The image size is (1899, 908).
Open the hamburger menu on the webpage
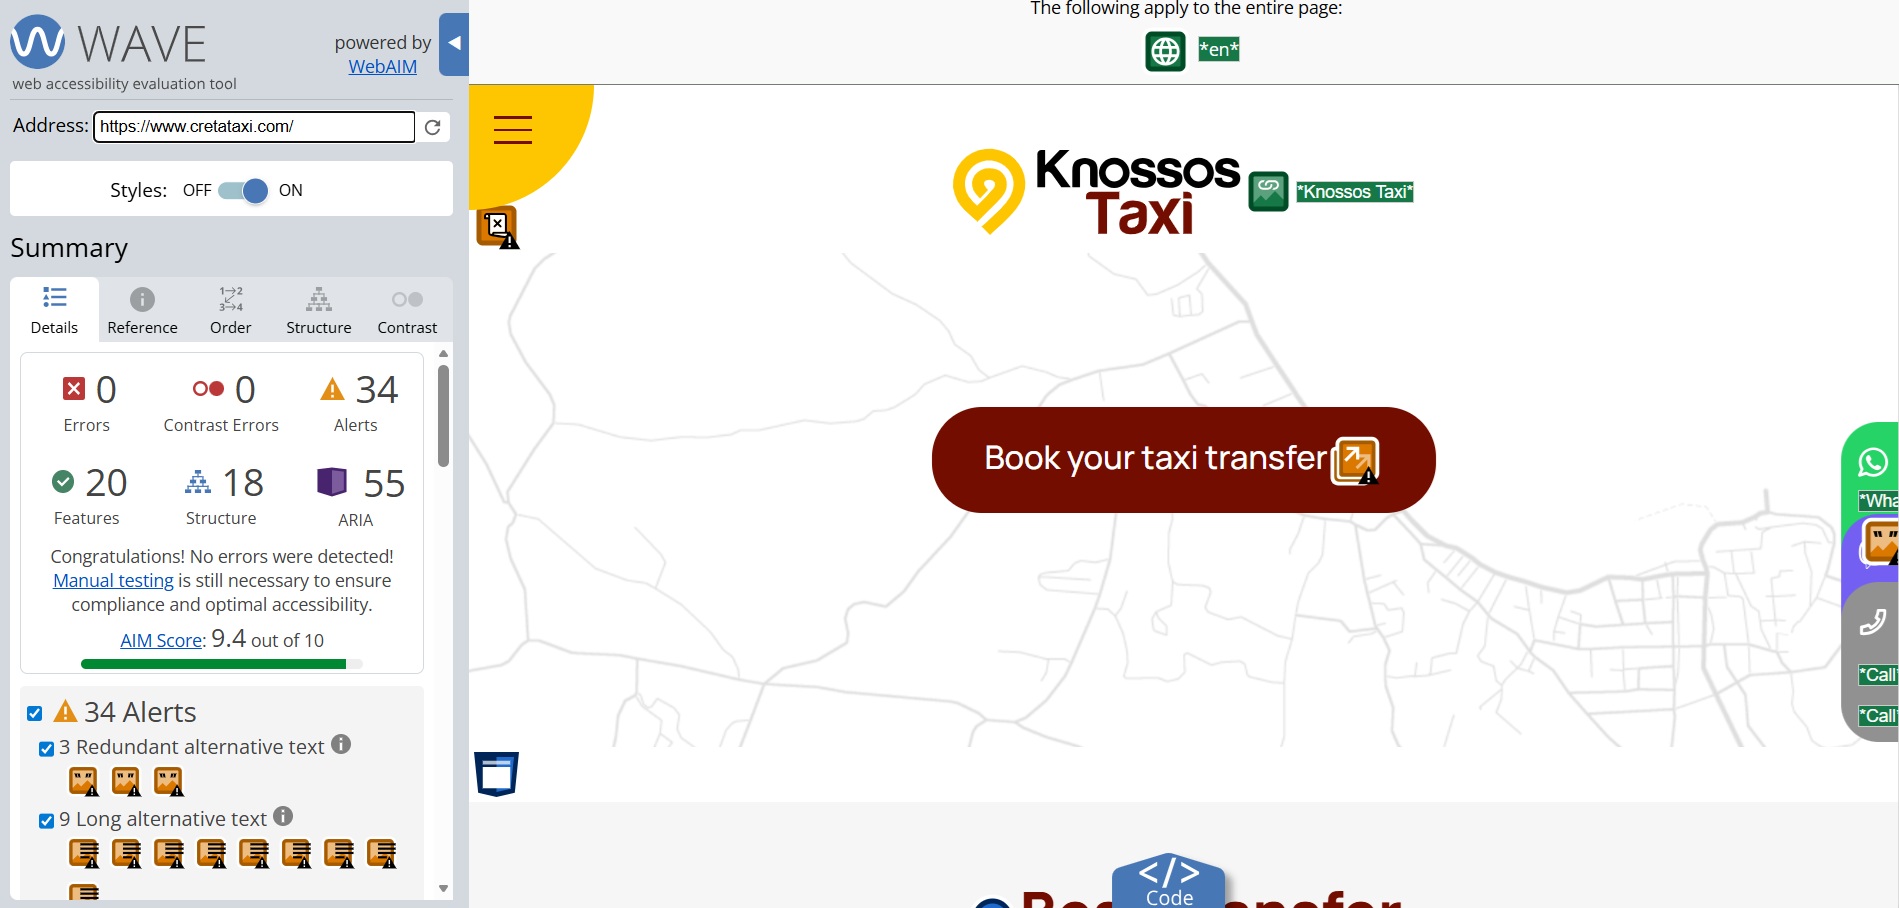point(513,130)
